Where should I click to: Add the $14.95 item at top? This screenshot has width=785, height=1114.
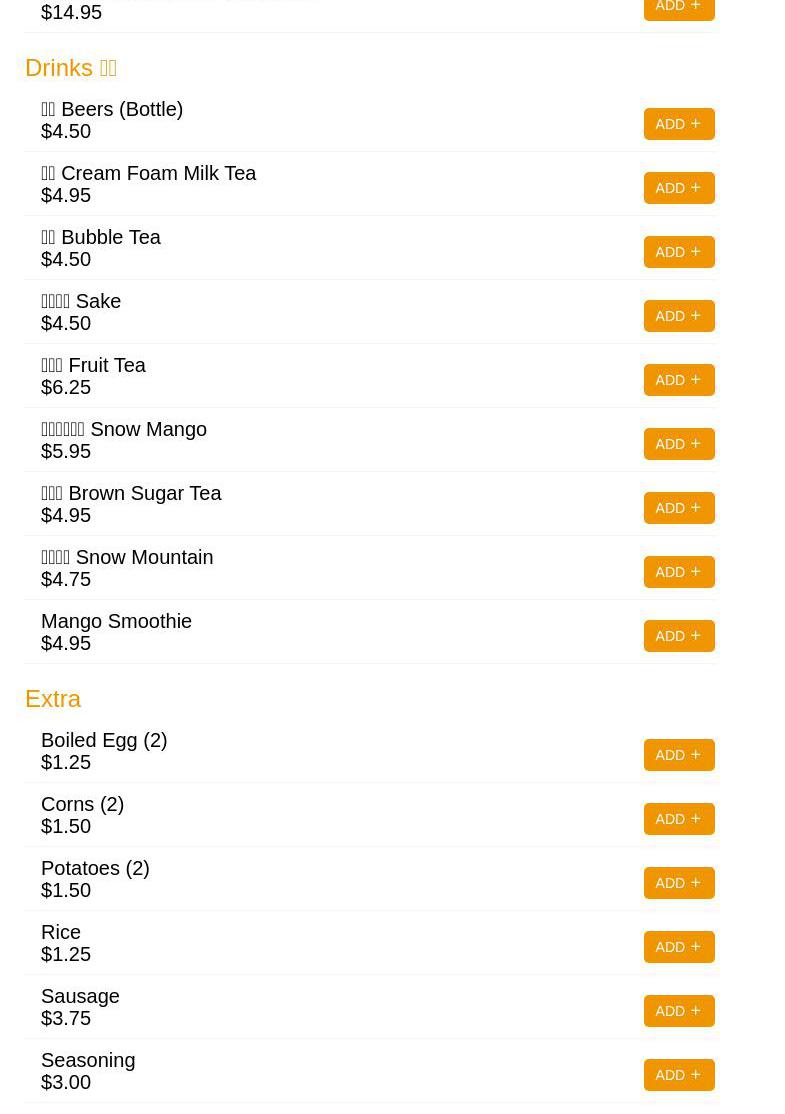pos(678,8)
